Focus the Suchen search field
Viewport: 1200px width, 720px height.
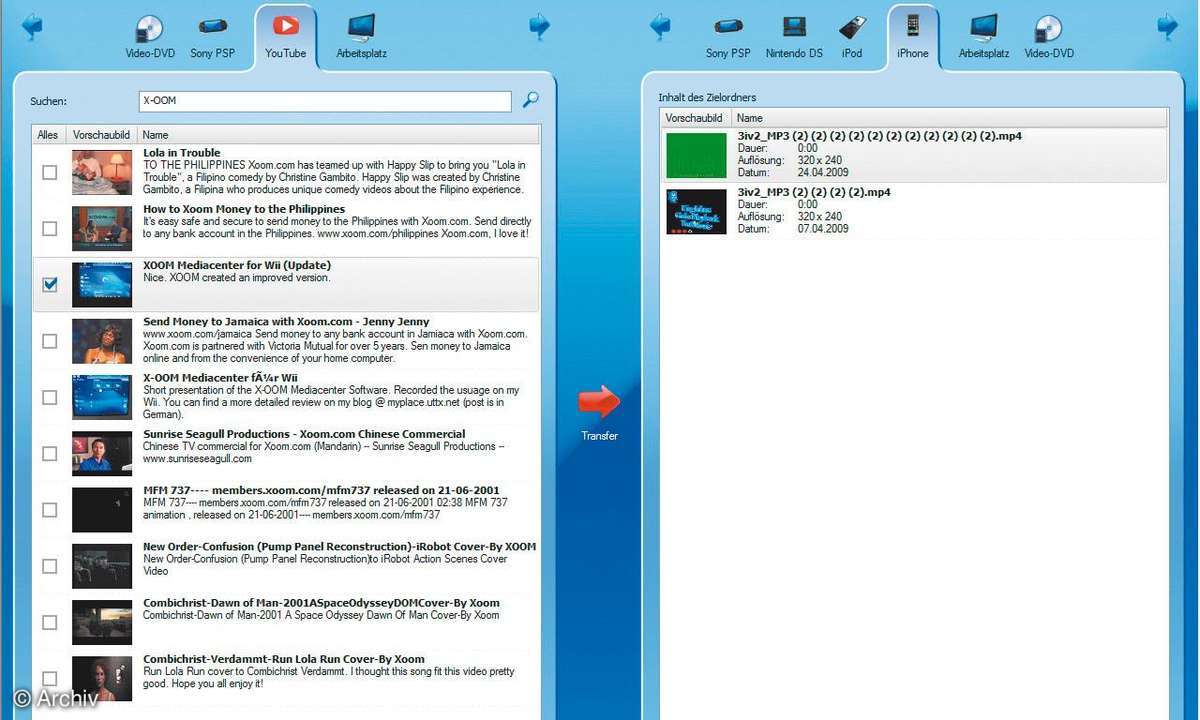coord(325,101)
